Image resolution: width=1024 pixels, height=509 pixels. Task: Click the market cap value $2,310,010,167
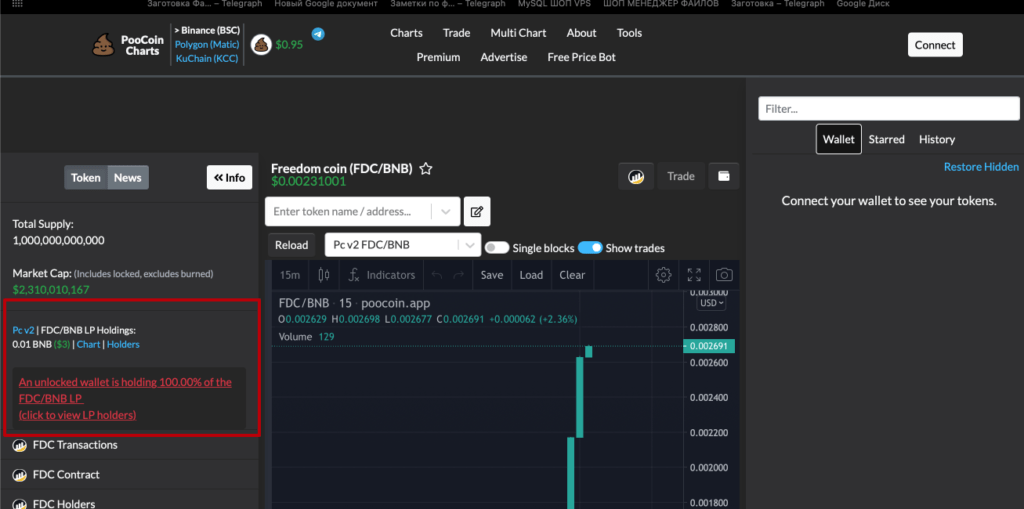(51, 289)
